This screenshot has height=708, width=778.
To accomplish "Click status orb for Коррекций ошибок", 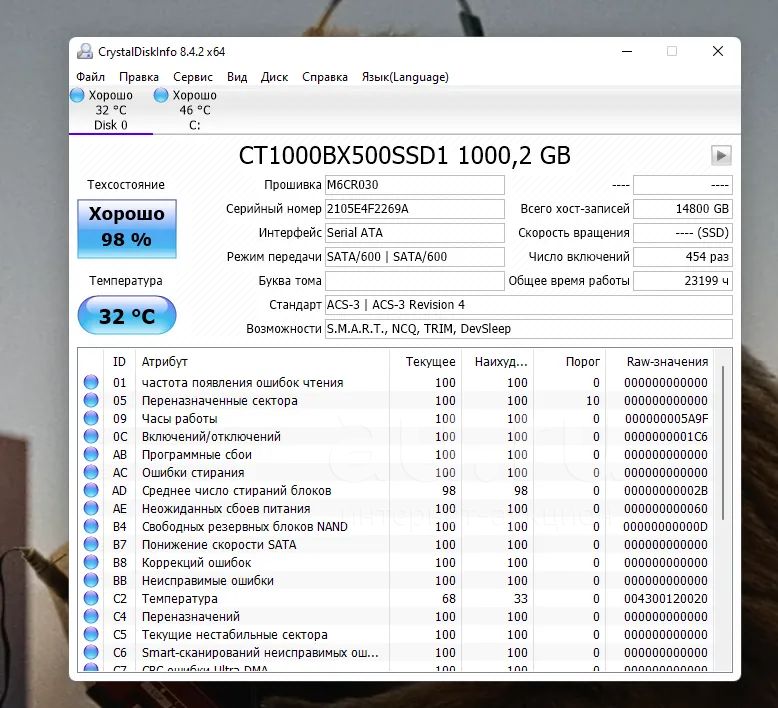I will click(91, 562).
